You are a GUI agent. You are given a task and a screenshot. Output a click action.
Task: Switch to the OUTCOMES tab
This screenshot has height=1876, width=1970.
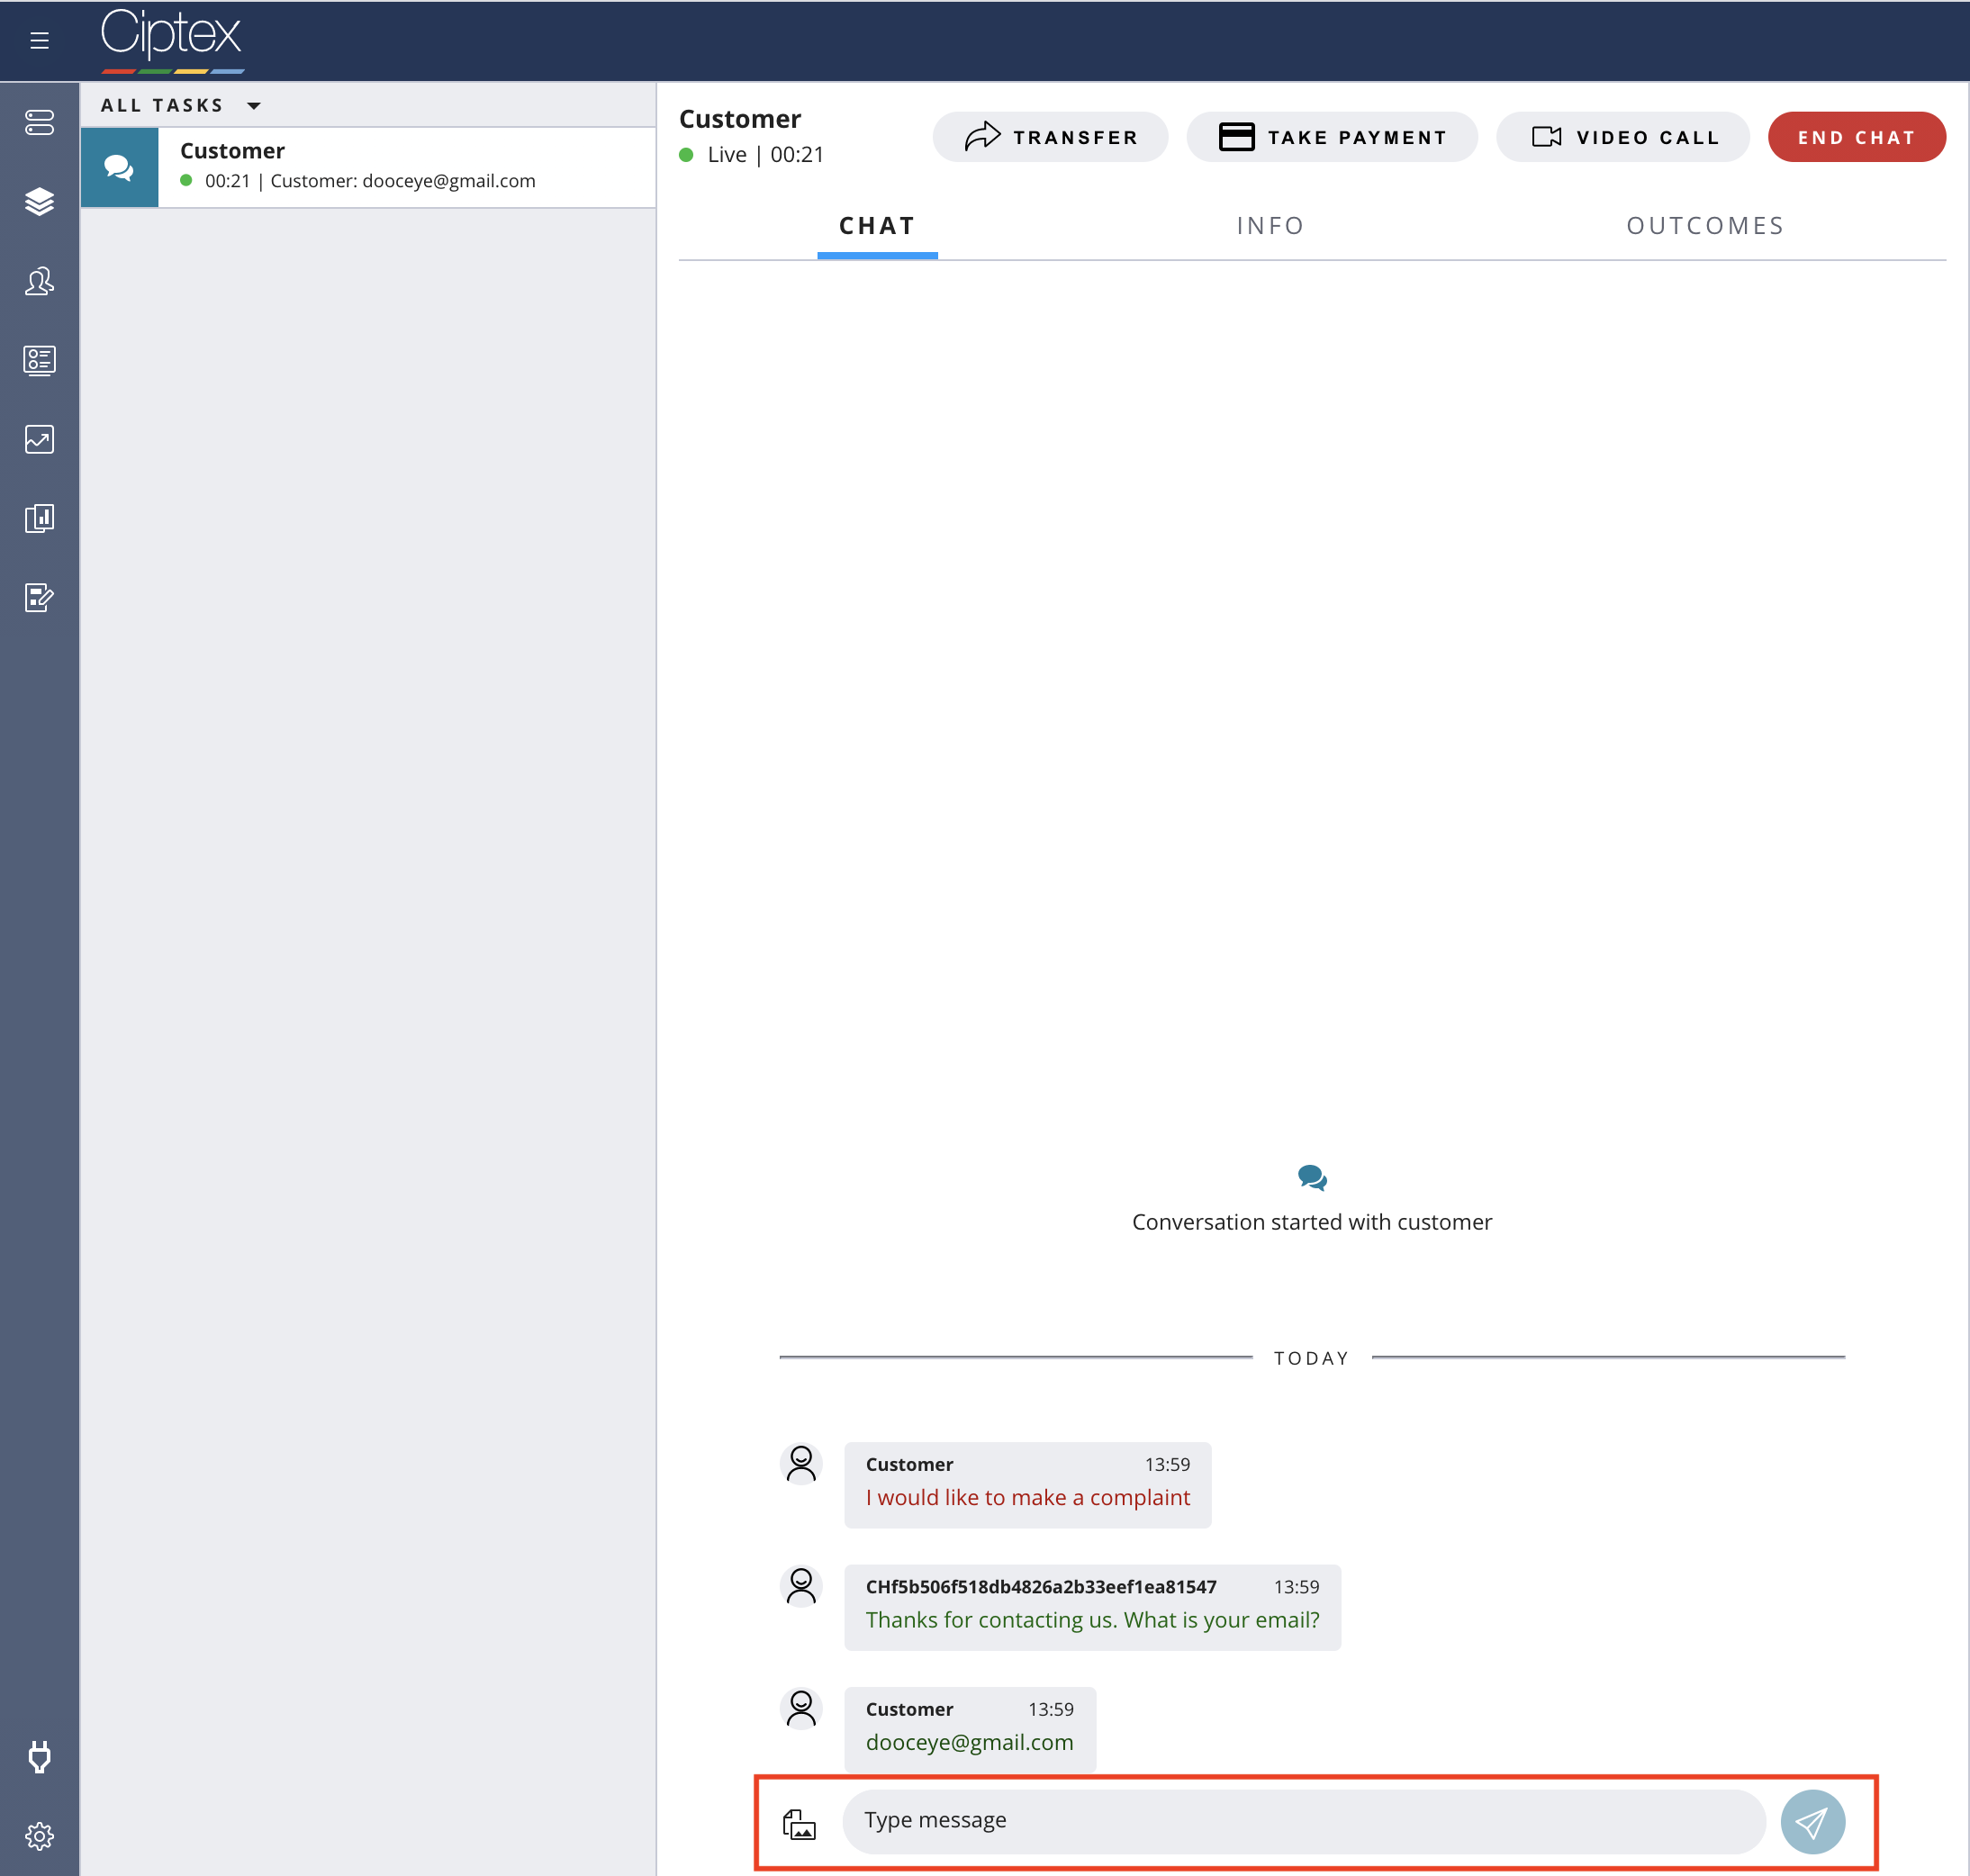tap(1705, 226)
